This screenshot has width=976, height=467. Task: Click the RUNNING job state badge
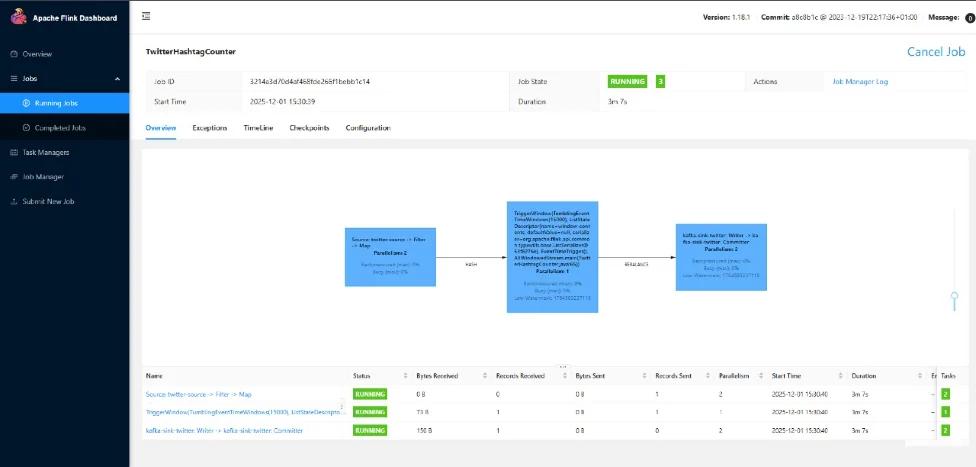point(627,82)
